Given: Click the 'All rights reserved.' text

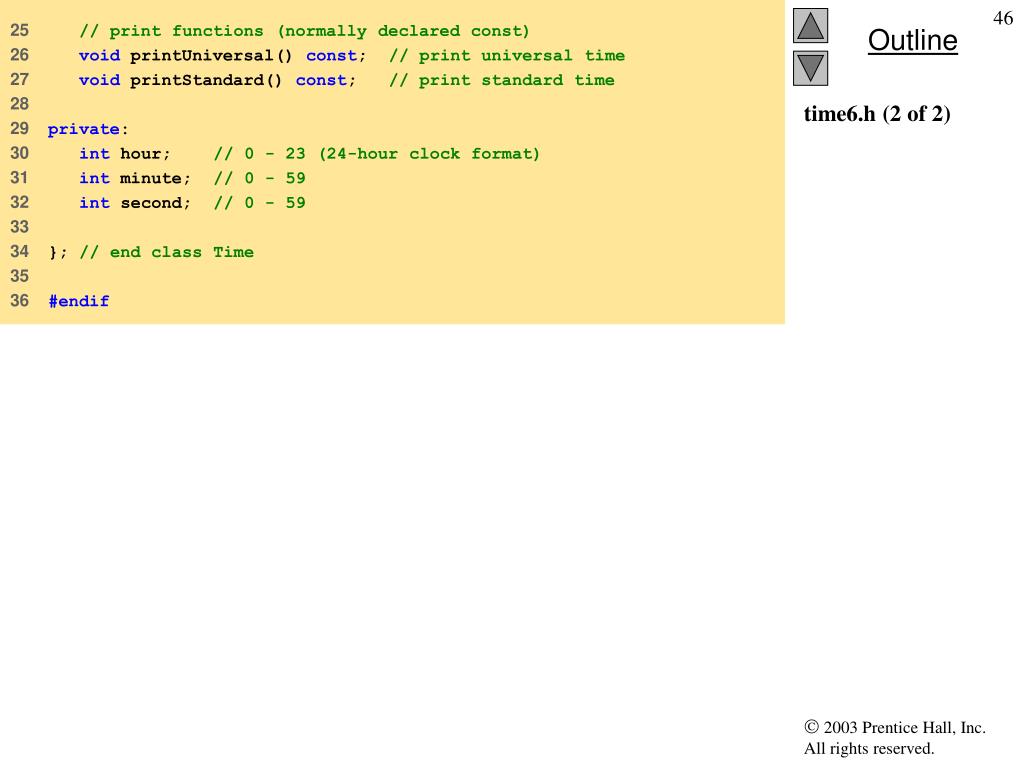Looking at the screenshot, I should click(869, 748).
